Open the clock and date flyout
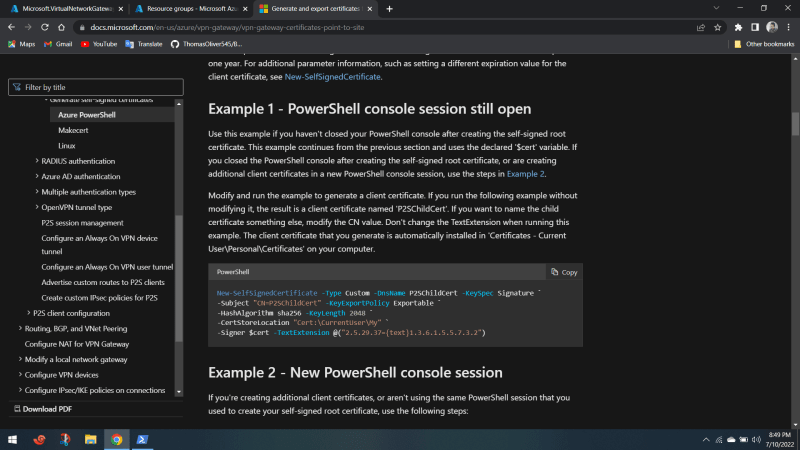Screen dimensions: 800x450 pyautogui.click(x=779, y=440)
